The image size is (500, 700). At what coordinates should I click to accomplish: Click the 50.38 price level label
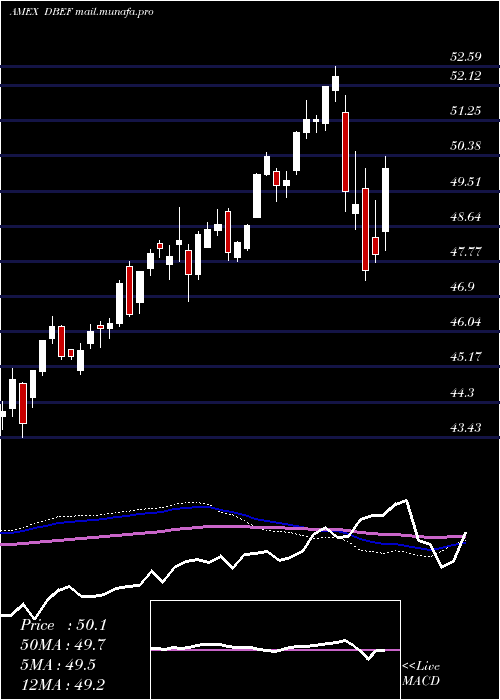[x=466, y=146]
